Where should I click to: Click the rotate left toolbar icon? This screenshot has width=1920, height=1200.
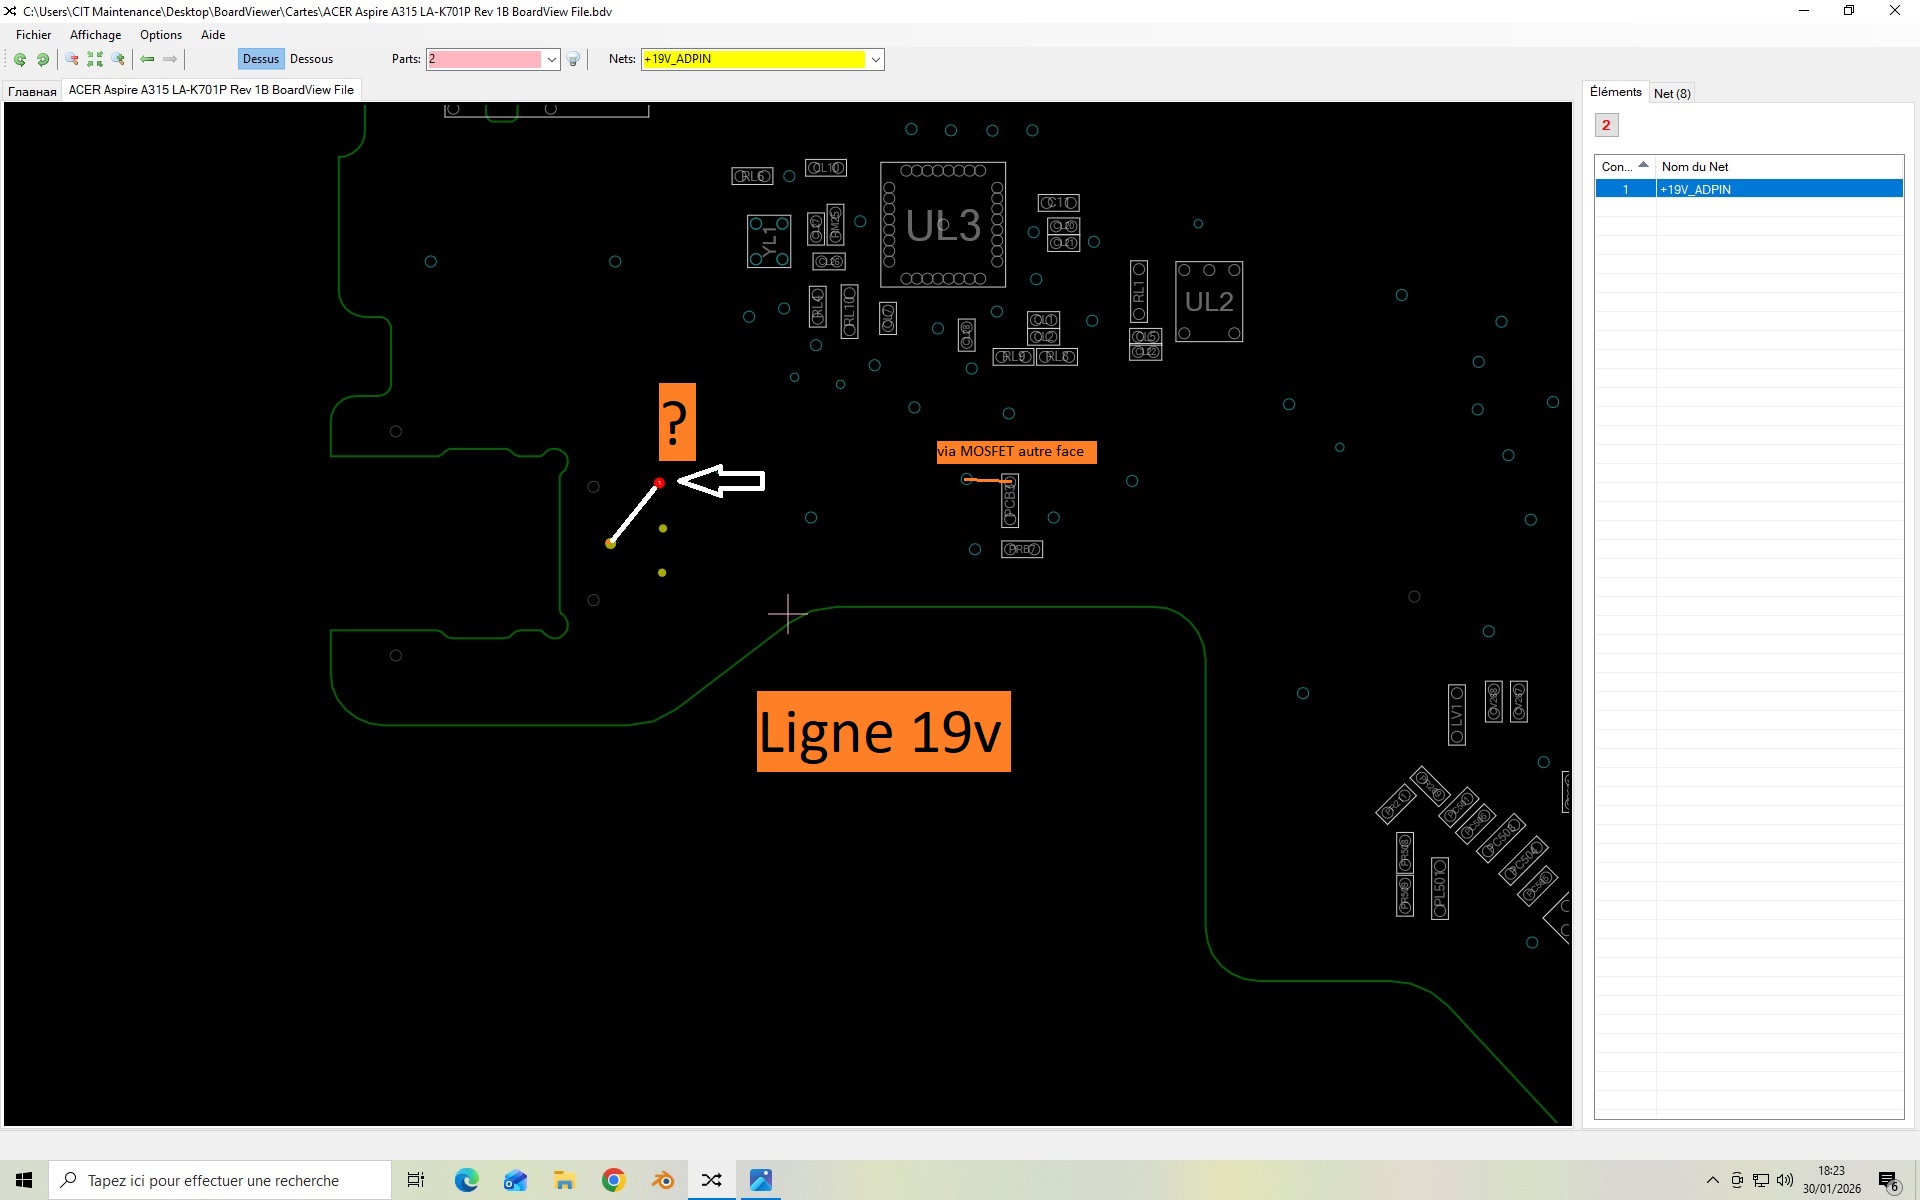(x=20, y=60)
